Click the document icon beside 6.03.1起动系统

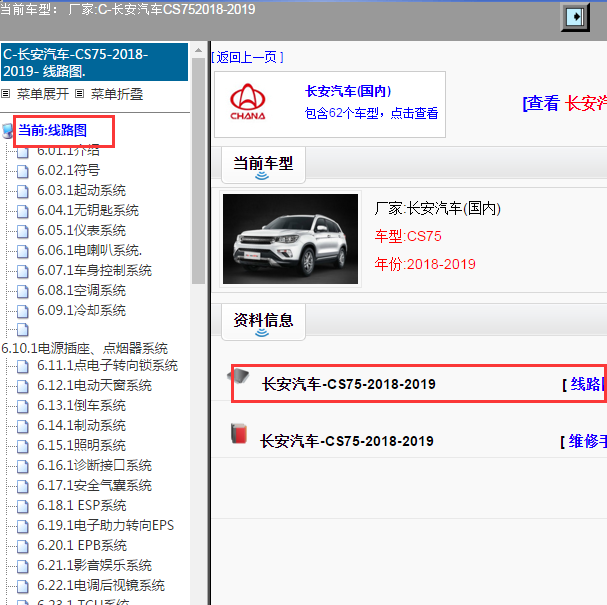point(22,191)
